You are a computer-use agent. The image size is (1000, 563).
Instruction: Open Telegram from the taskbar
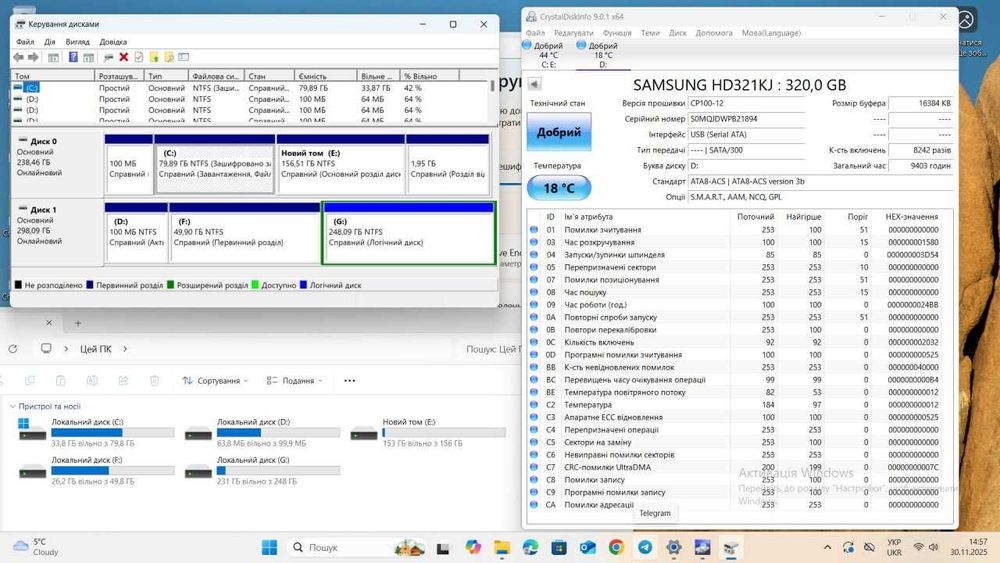point(645,547)
